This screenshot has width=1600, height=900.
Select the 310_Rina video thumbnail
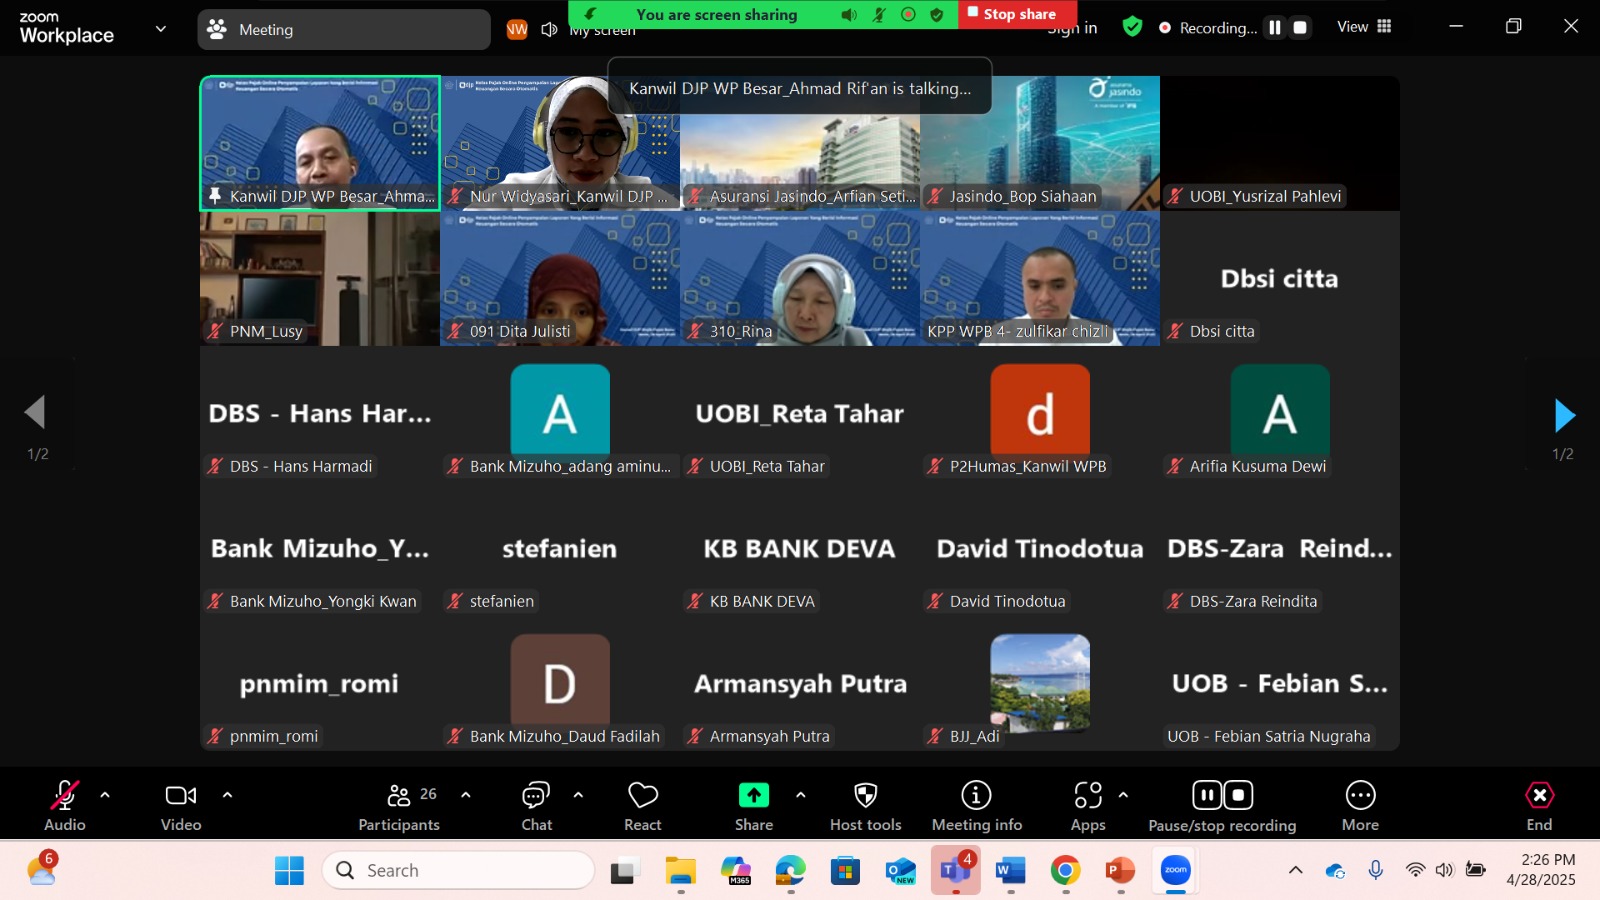click(x=800, y=279)
